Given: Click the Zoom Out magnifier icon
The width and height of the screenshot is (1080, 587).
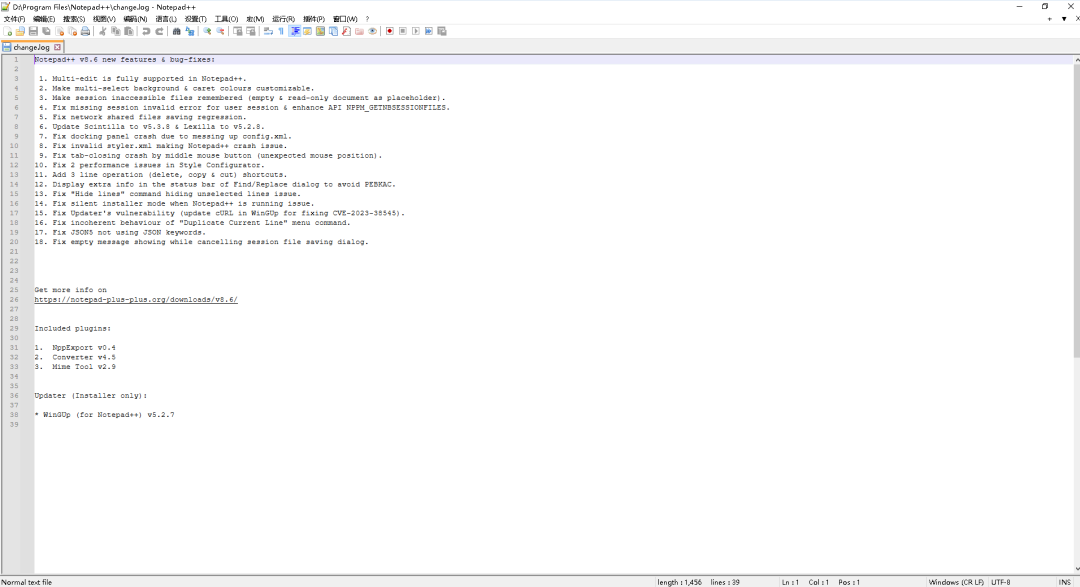Looking at the screenshot, I should [x=220, y=31].
